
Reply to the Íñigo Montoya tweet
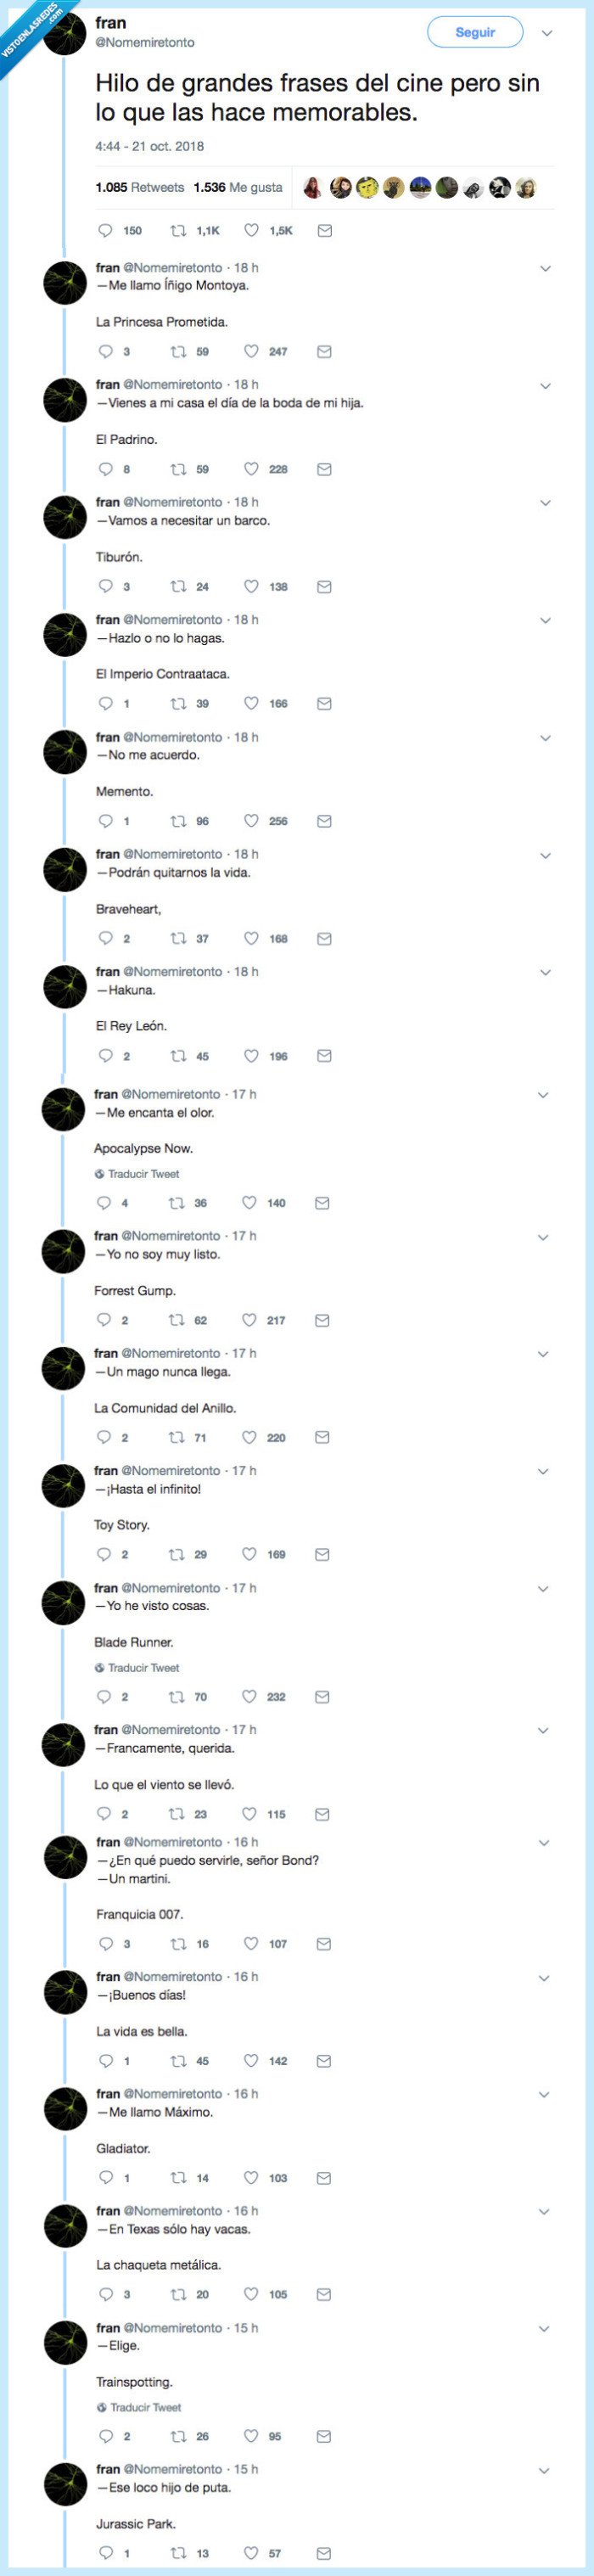[x=106, y=352]
